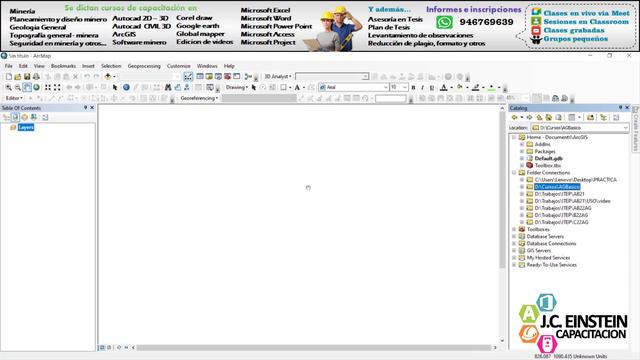Select the Layers data frame
Image resolution: width=640 pixels, height=360 pixels.
(x=26, y=127)
